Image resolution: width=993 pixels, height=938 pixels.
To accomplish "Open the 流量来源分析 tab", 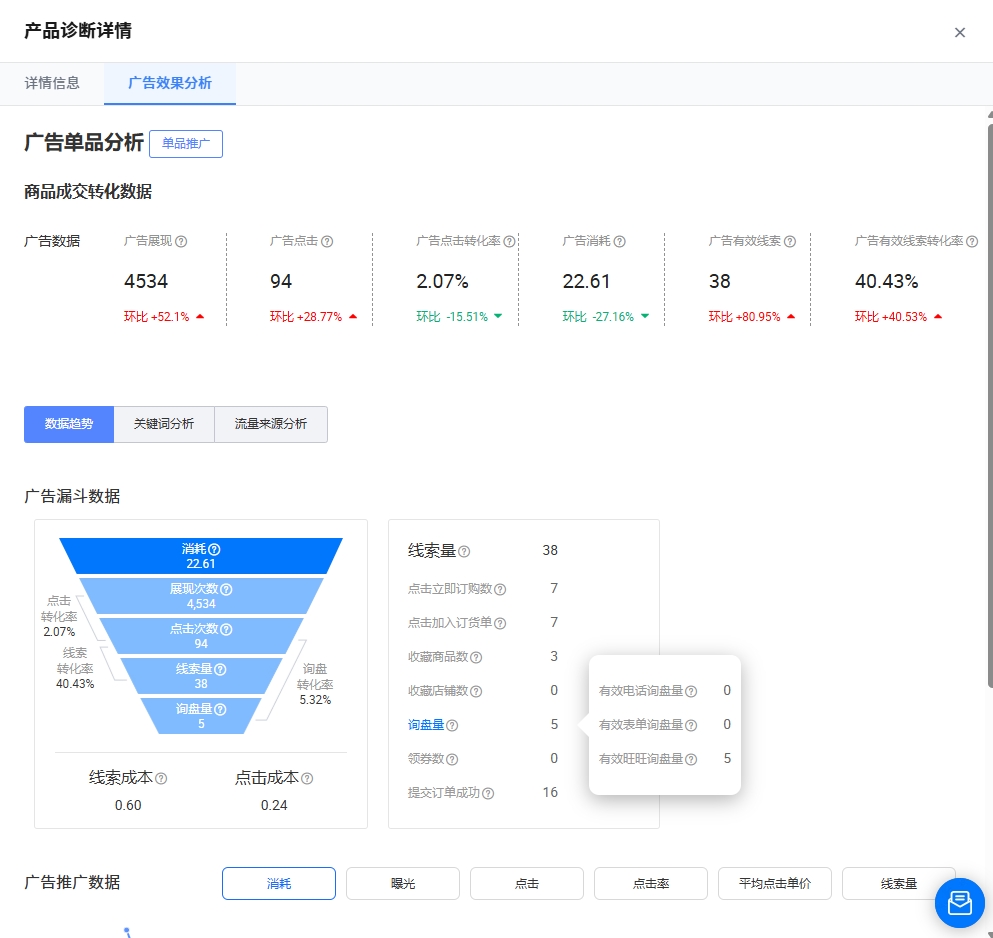I will tap(270, 424).
